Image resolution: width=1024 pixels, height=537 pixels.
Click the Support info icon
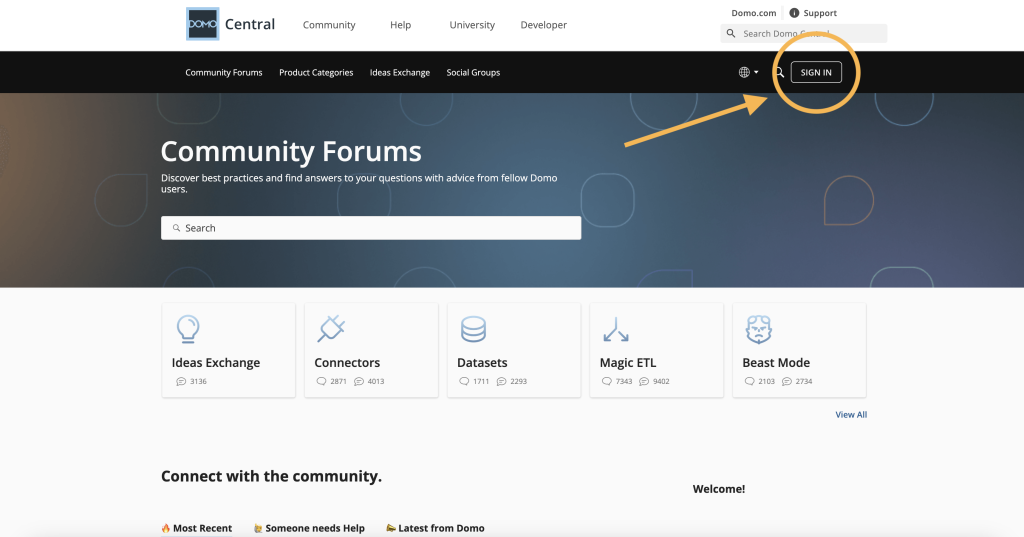point(794,13)
